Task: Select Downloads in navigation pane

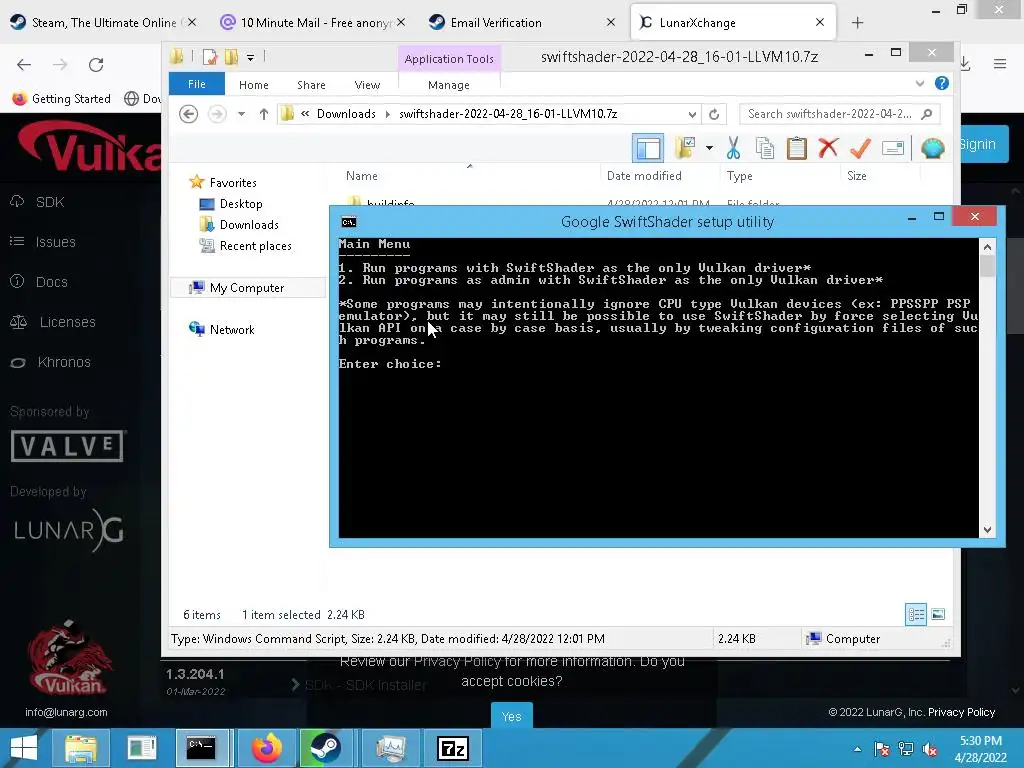Action: (x=239, y=225)
